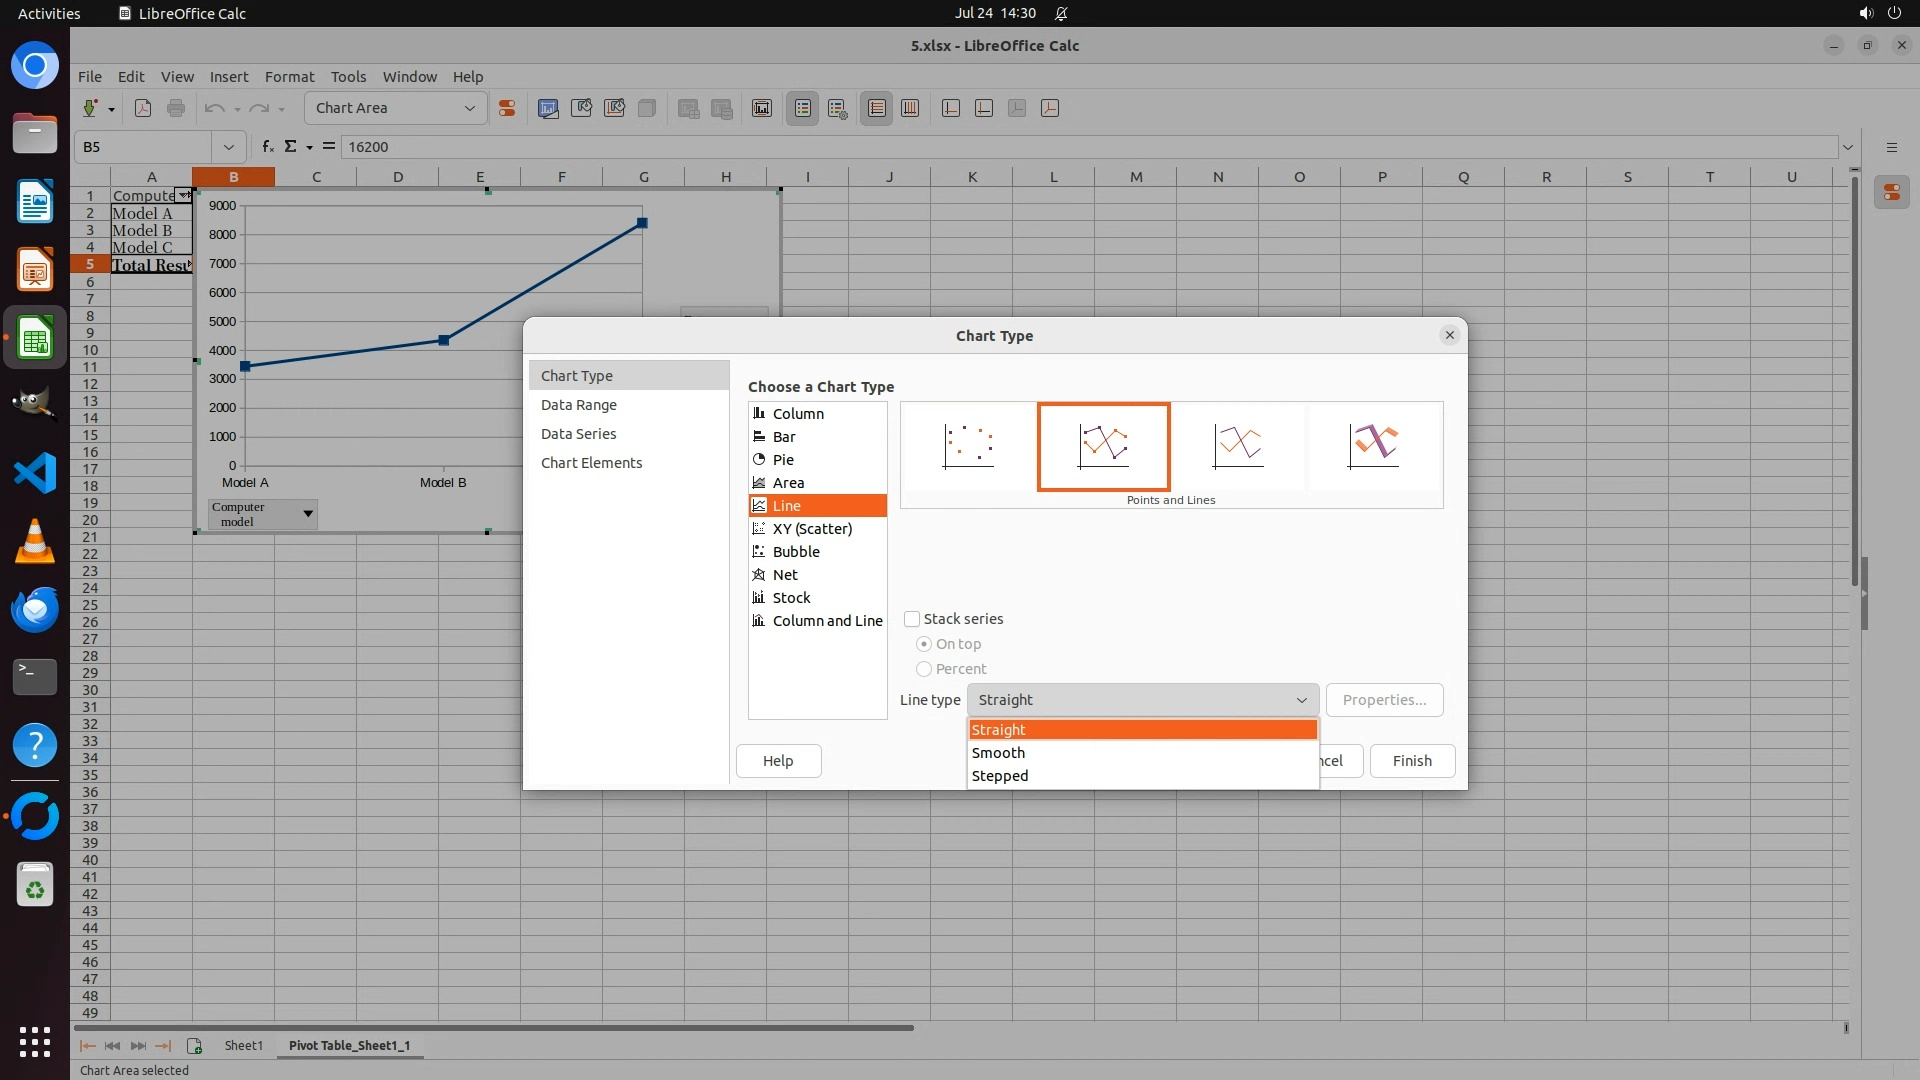Choose Column and Line chart type
Viewport: 1920px width, 1080px height.
click(x=827, y=621)
